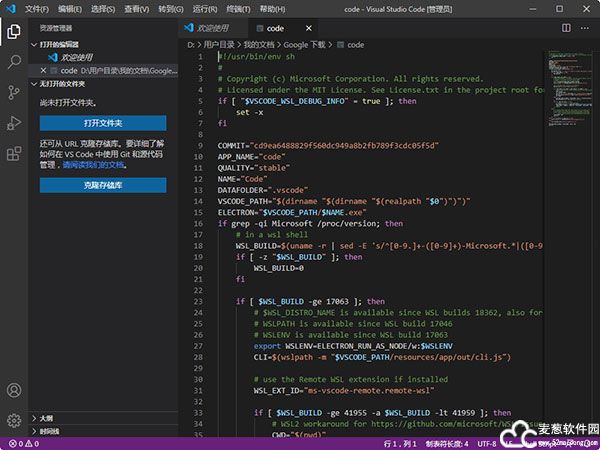The image size is (600, 450).
Task: Expand the 时间线 timeline section
Action: pyautogui.click(x=46, y=431)
